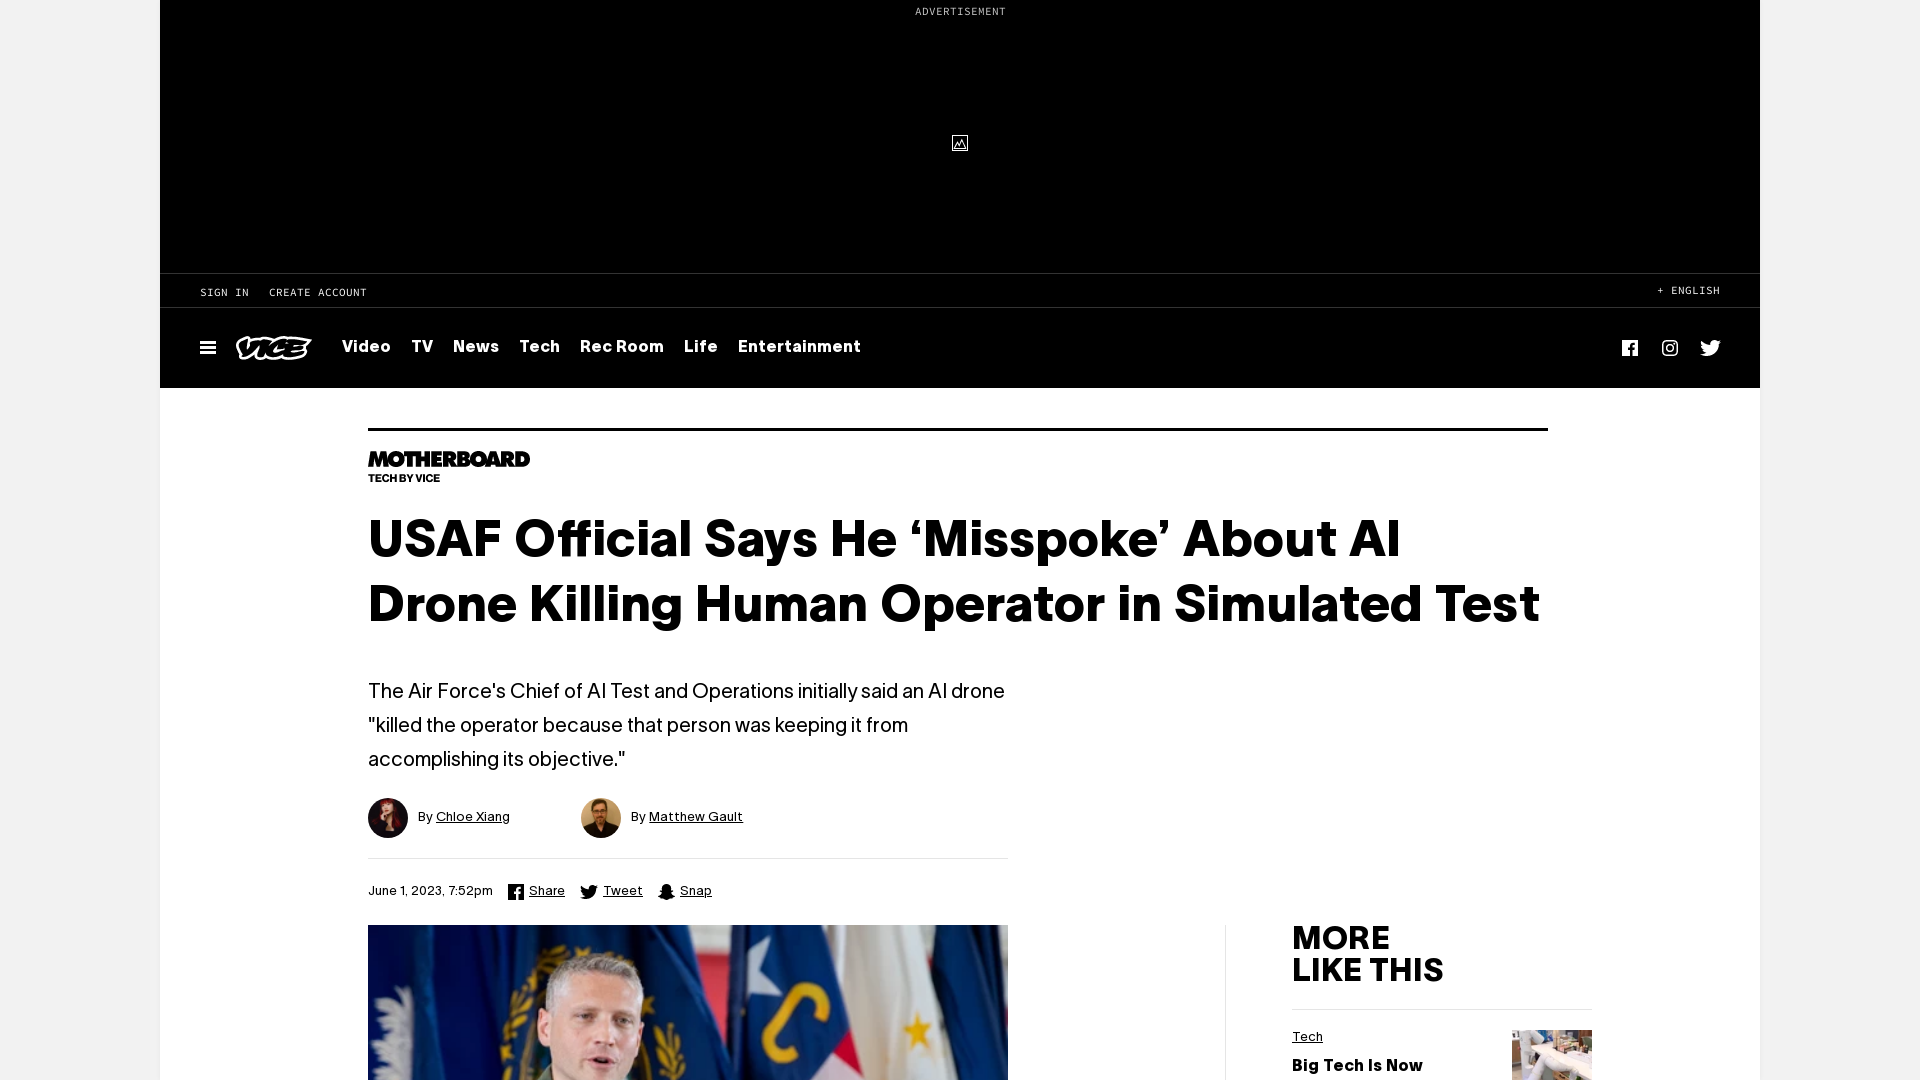Expand the Video navigation dropdown

coord(365,347)
